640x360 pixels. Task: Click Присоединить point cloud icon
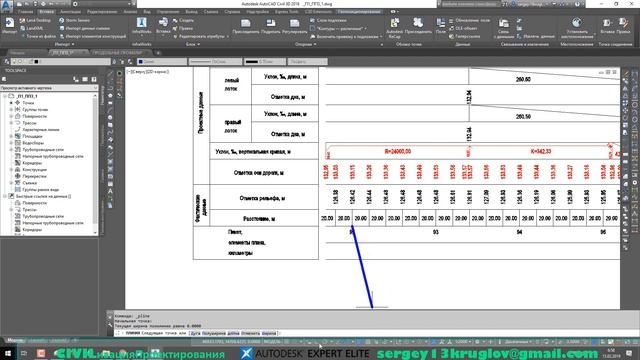point(418,23)
